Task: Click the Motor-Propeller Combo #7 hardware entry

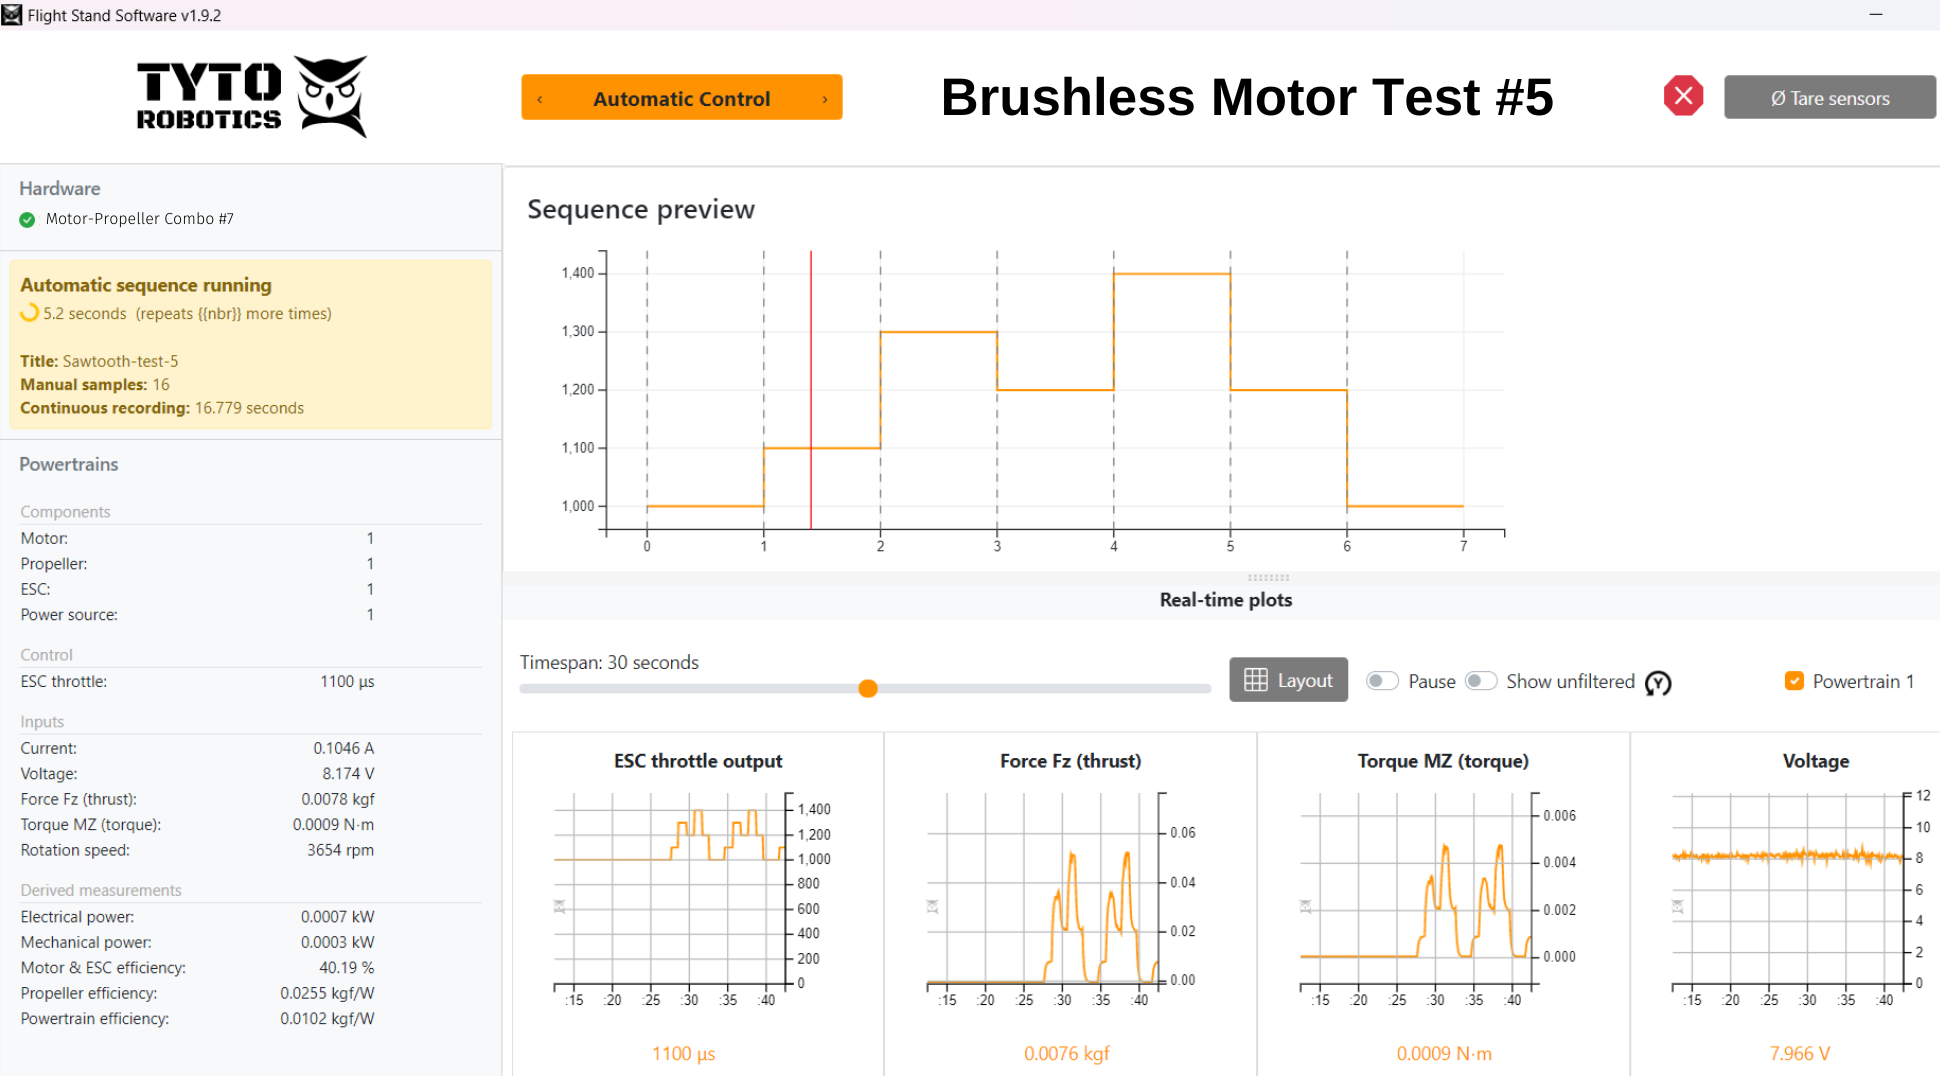Action: pos(139,219)
